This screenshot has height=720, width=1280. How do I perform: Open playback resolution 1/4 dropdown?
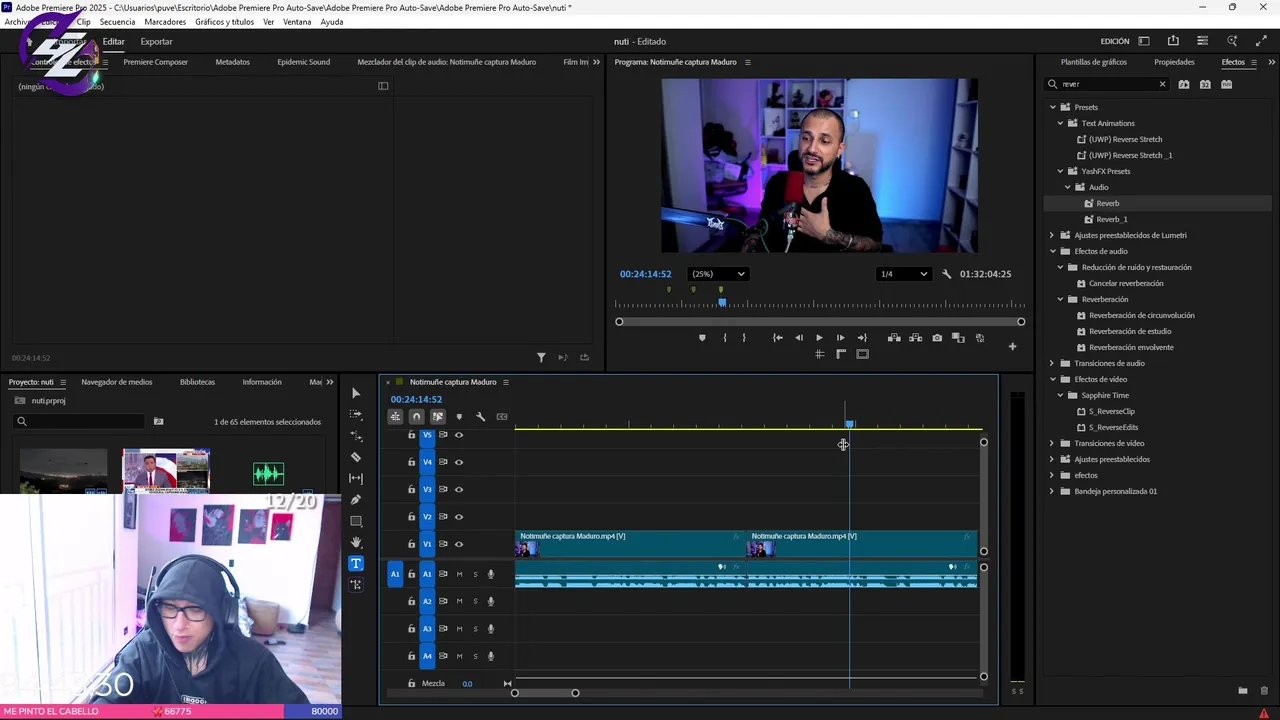904,274
